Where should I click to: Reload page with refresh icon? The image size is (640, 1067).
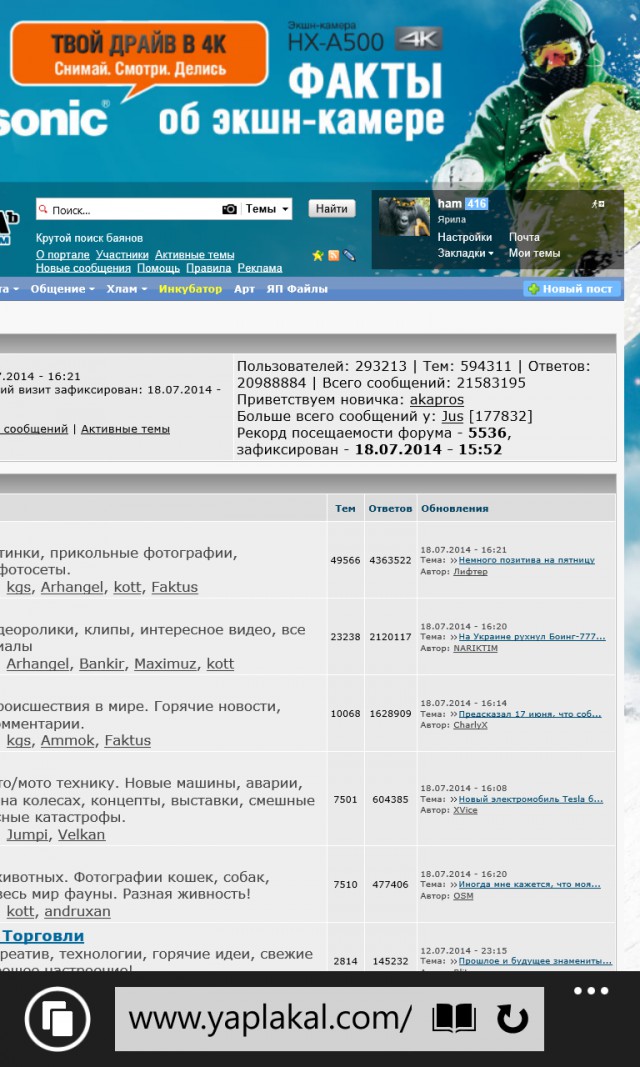[511, 1019]
